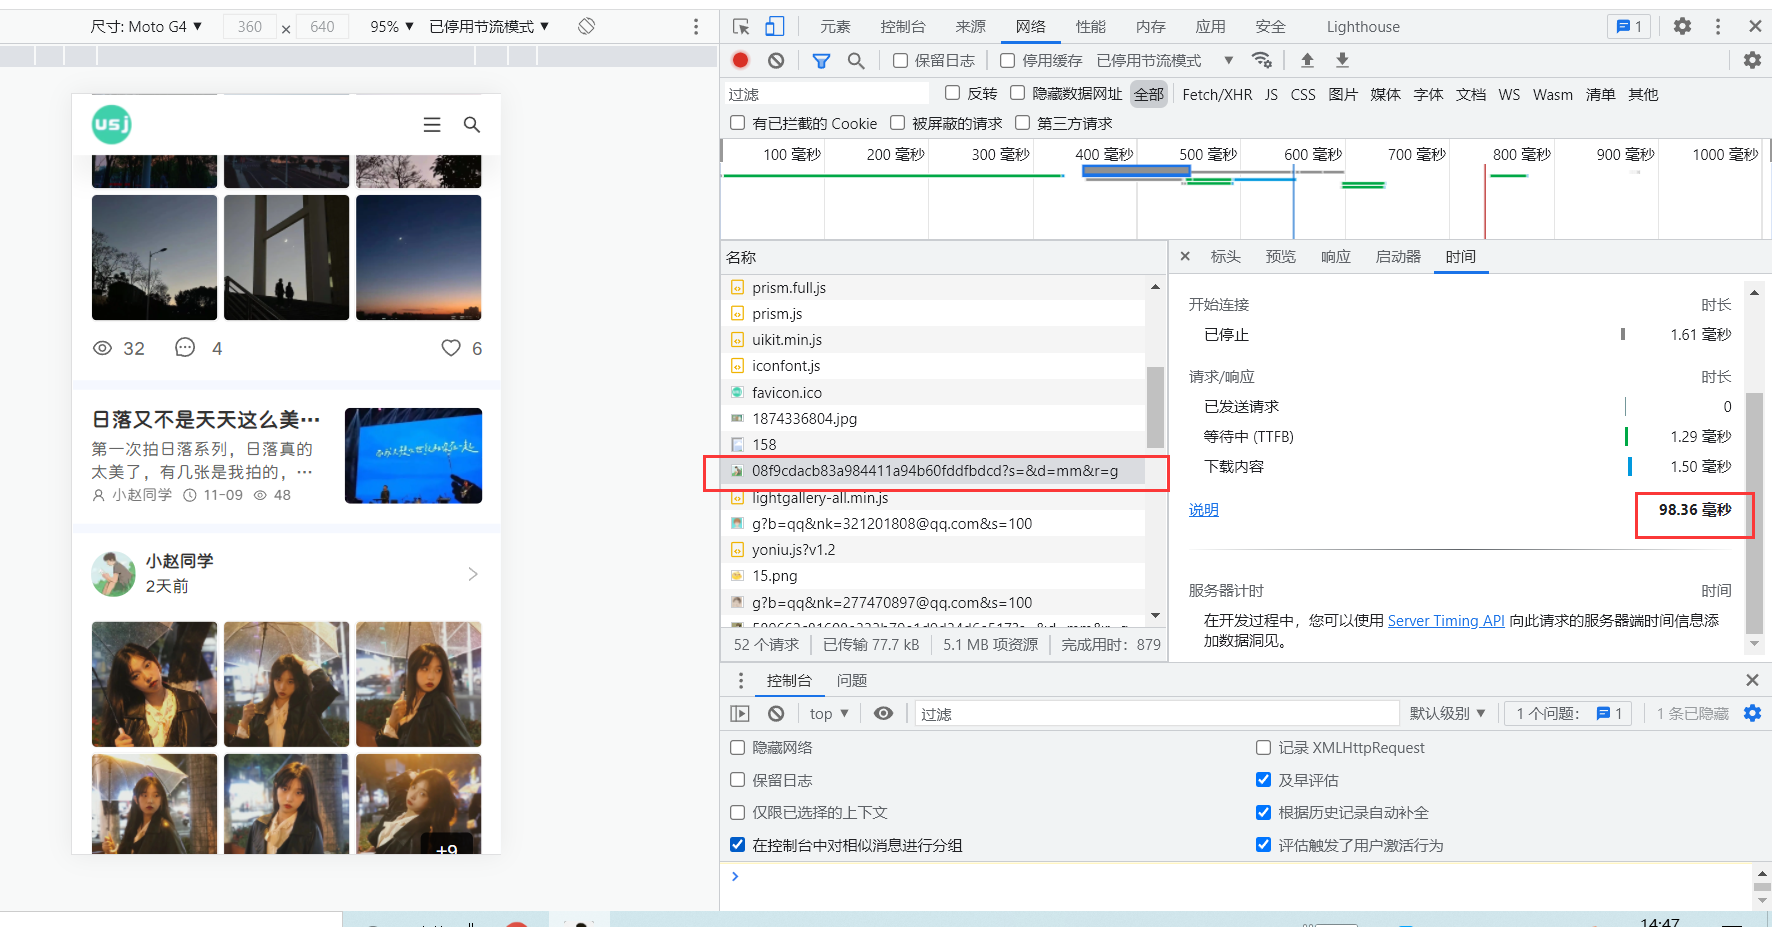
Task: Filter requests by Fetch/XHR type
Action: pos(1217,94)
